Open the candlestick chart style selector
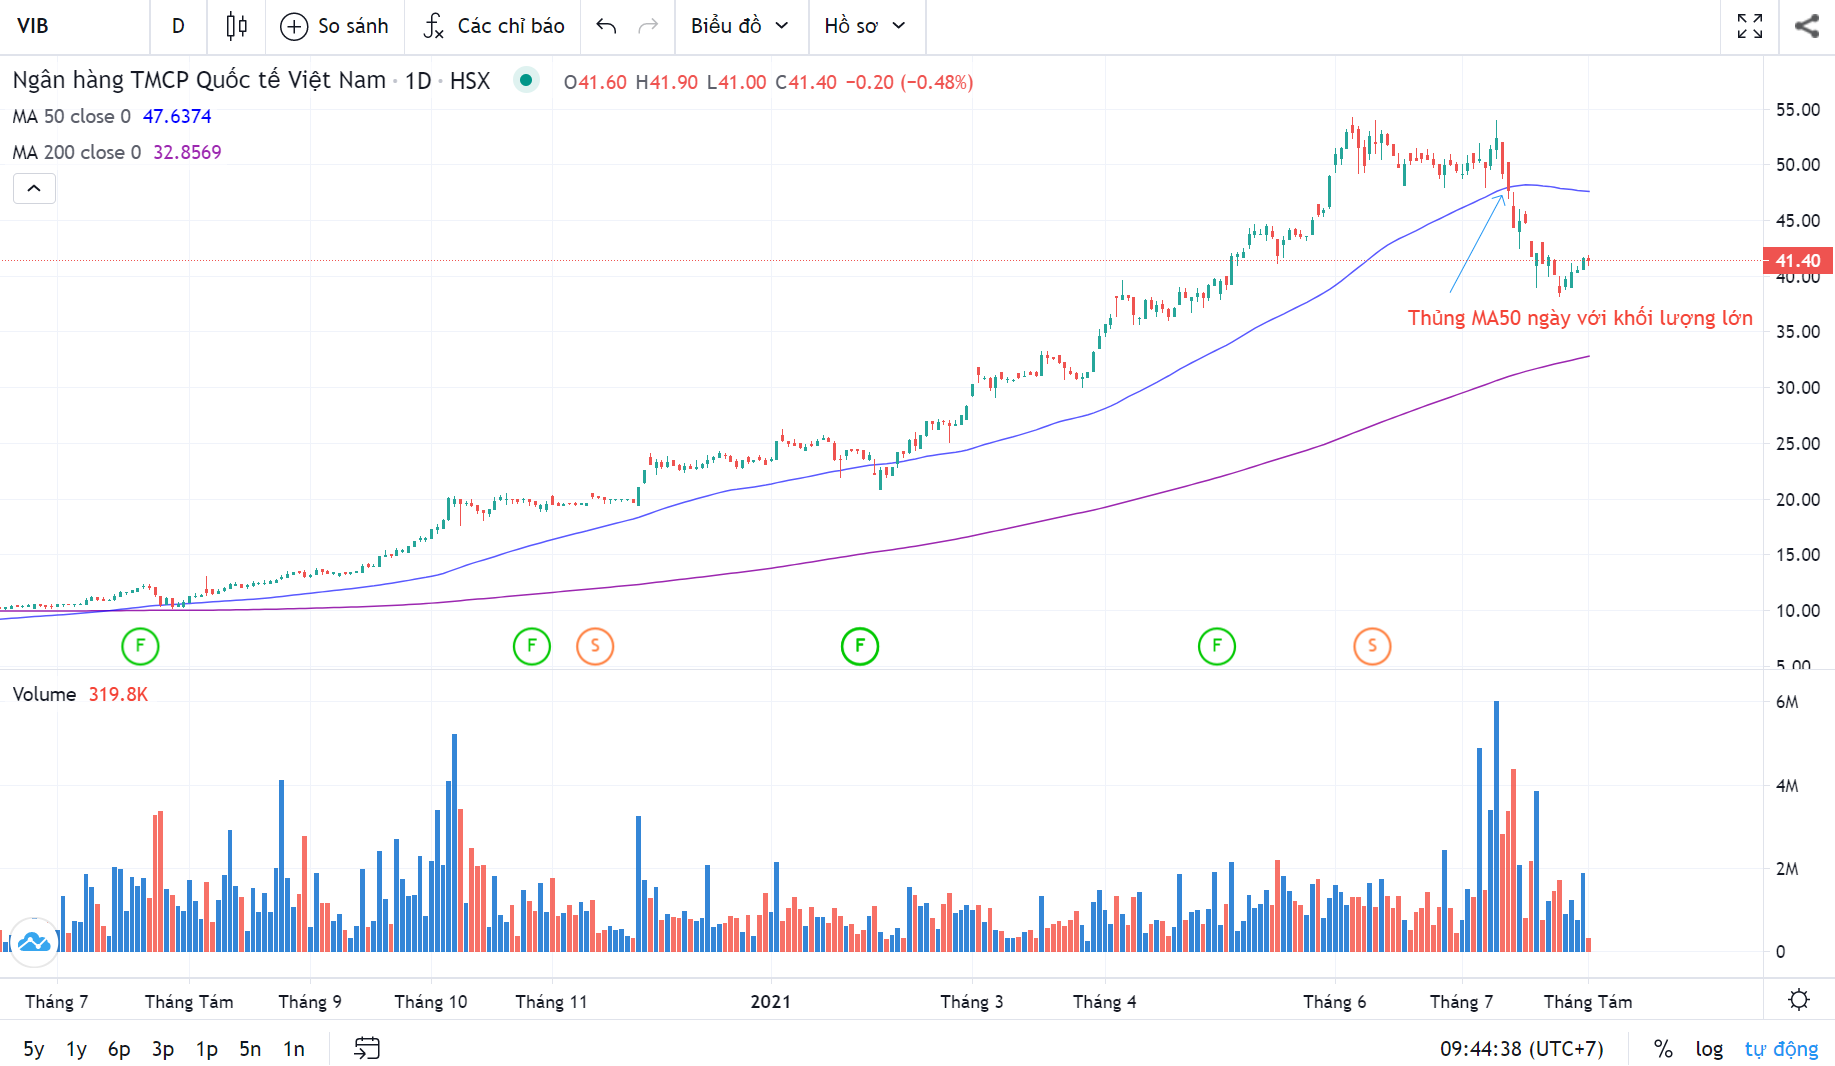 [x=236, y=26]
